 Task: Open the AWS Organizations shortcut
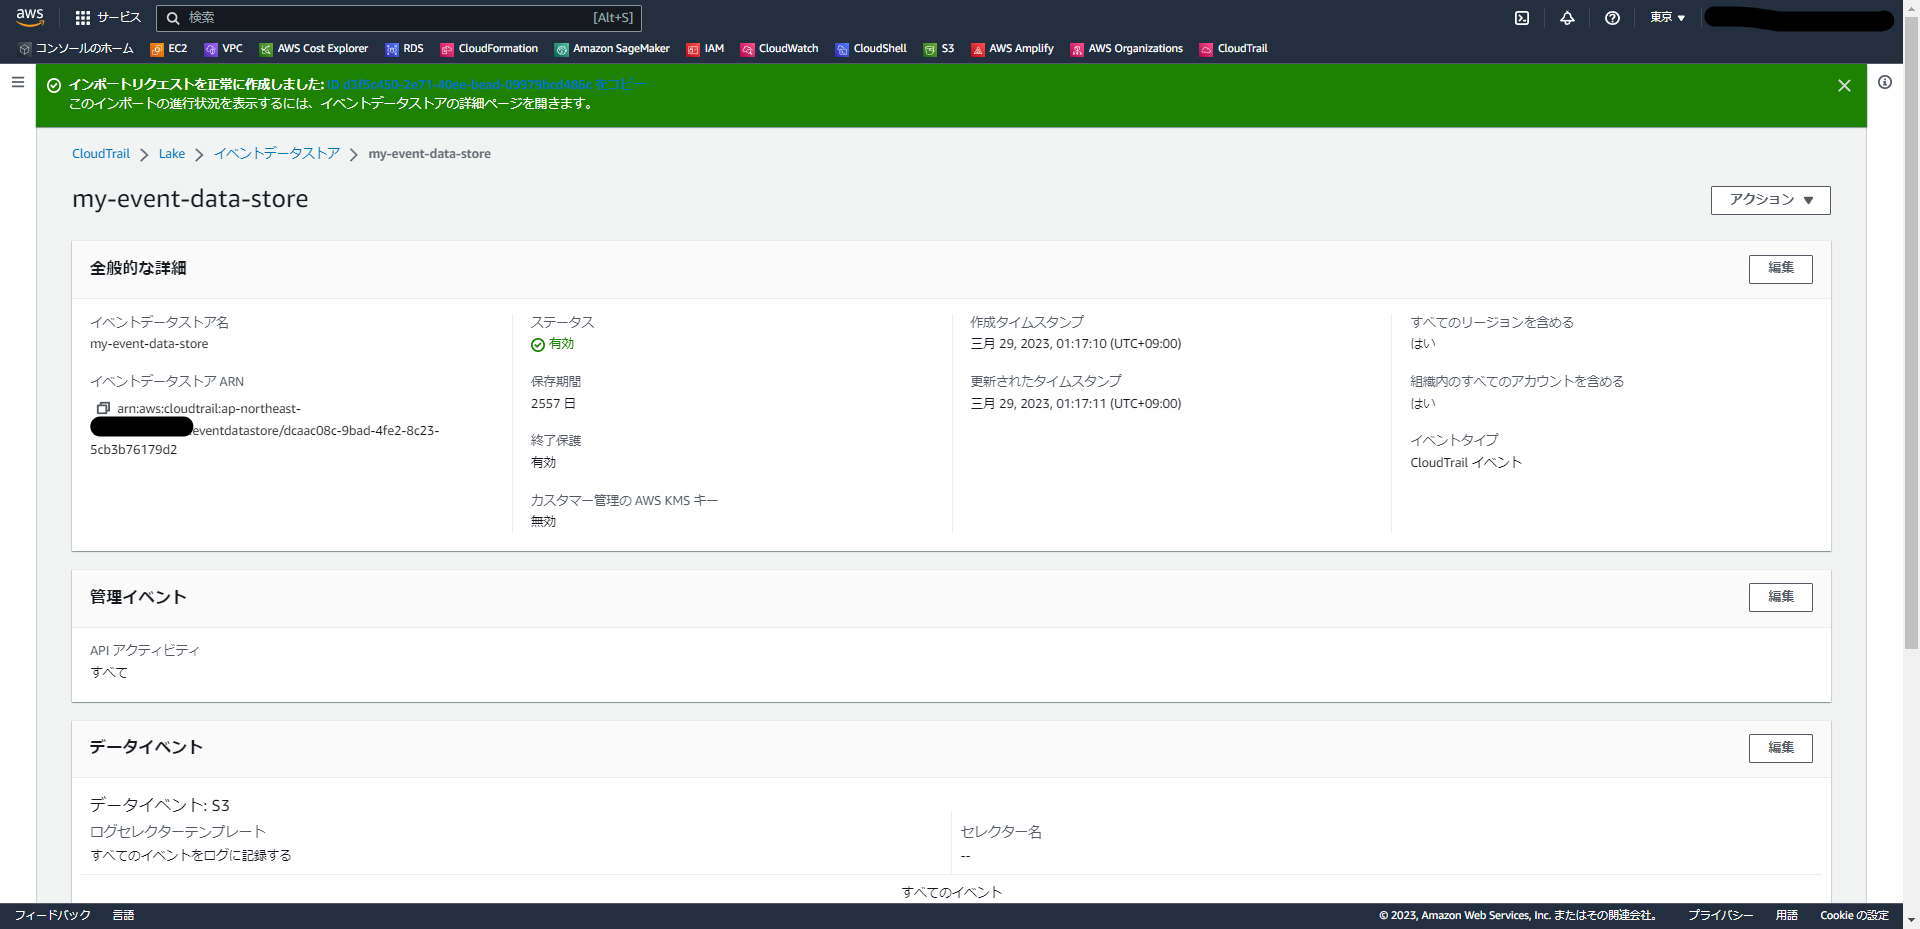pyautogui.click(x=1126, y=48)
